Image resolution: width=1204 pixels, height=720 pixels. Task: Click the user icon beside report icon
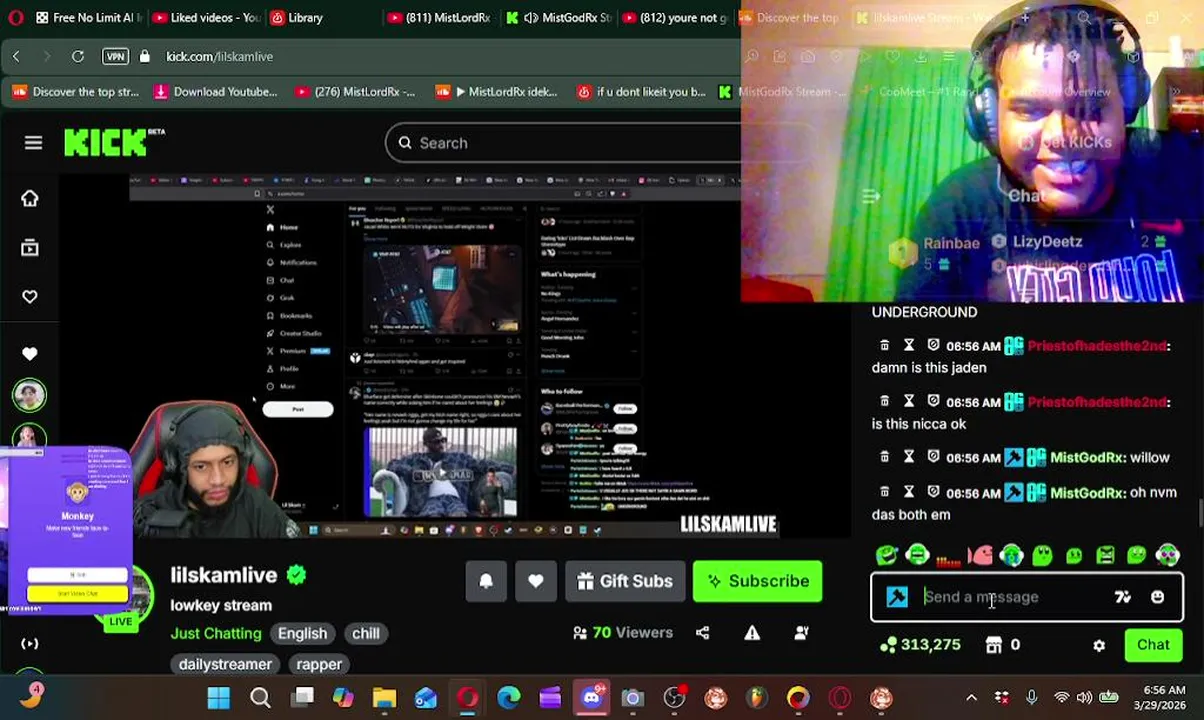(801, 632)
